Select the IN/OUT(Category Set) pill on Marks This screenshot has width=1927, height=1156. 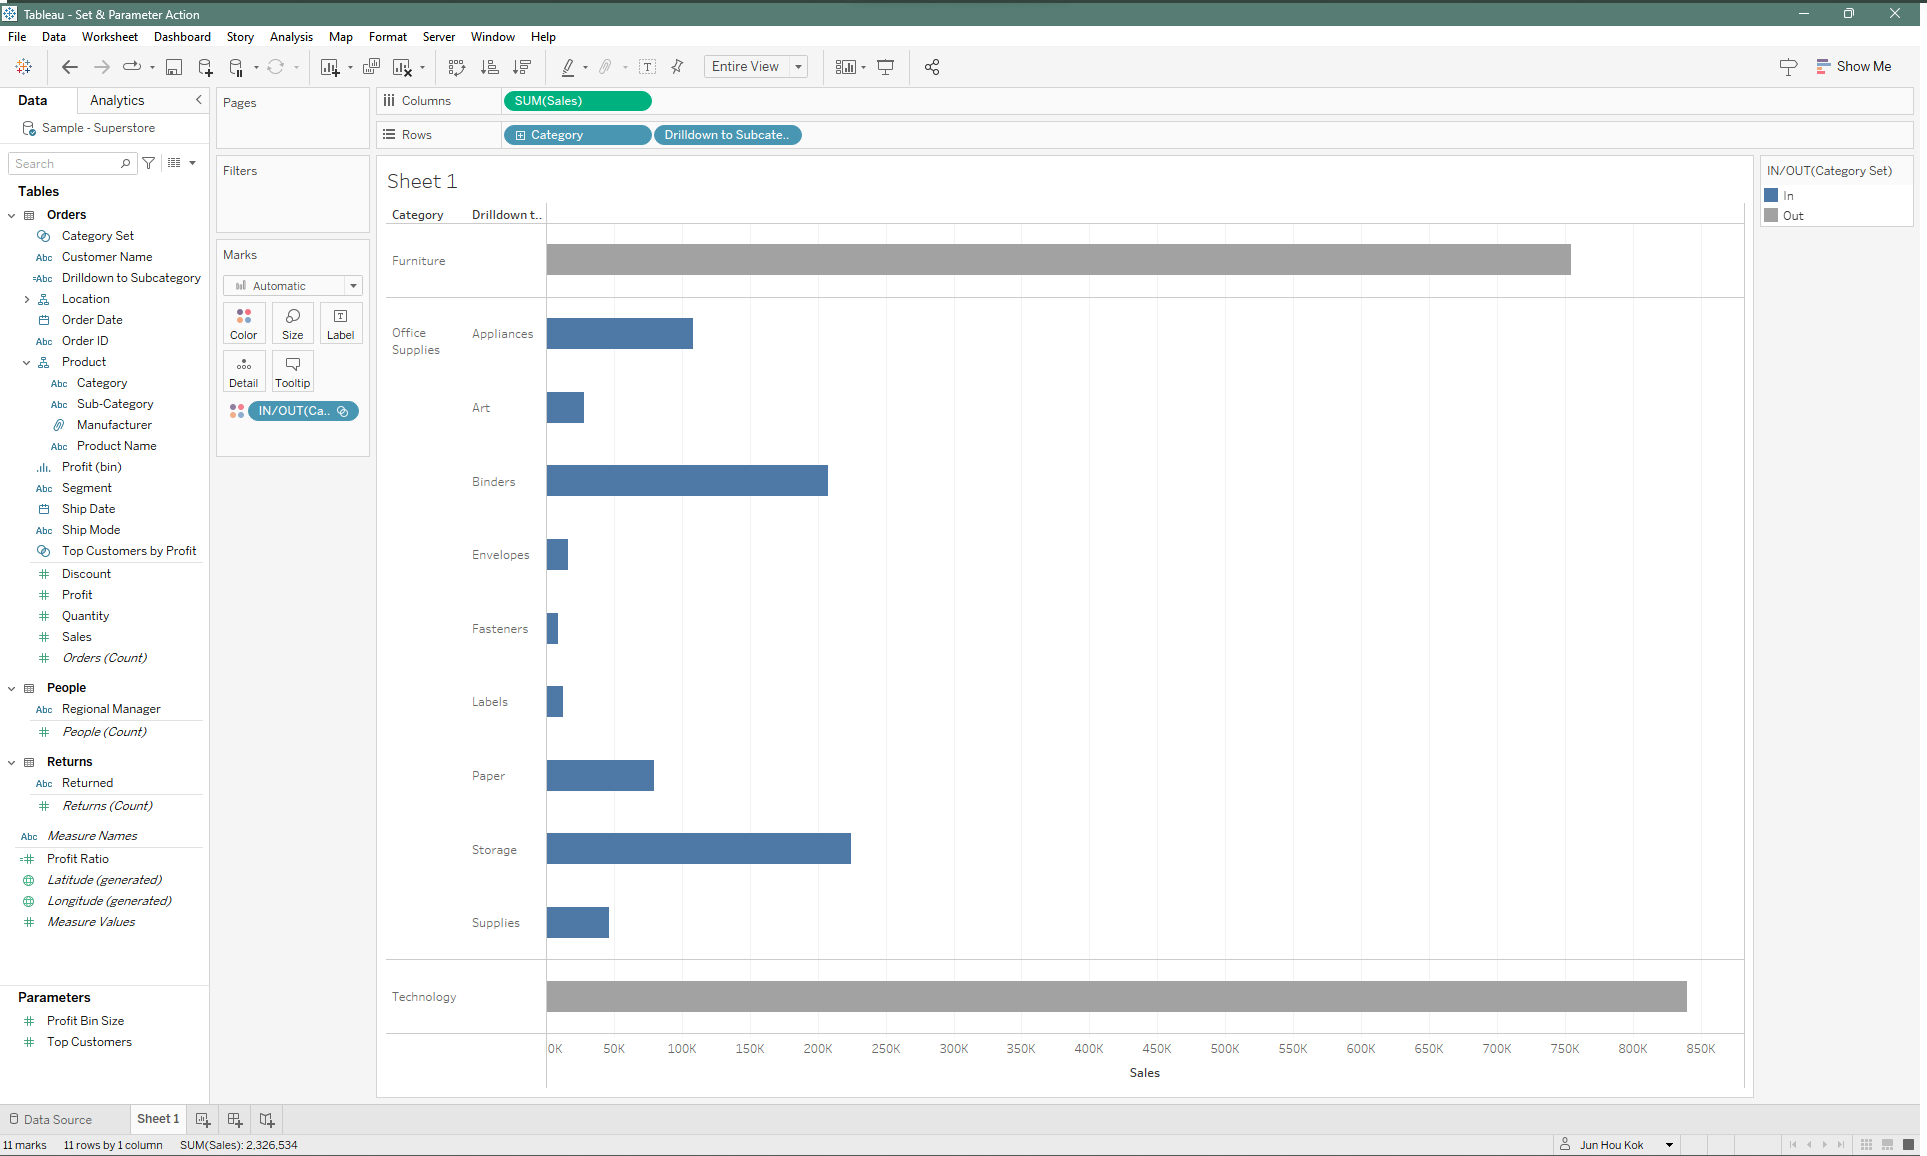[x=304, y=411]
